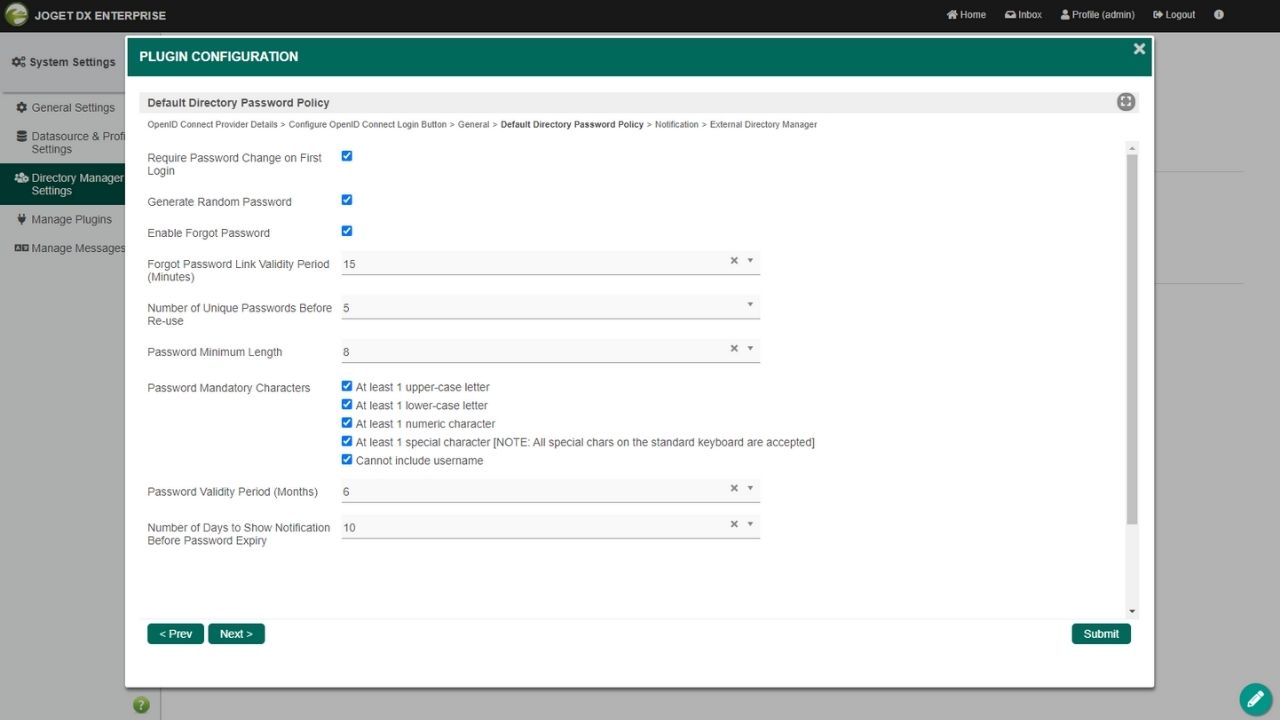Close the Plugin Configuration dialog
Viewport: 1280px width, 720px height.
coord(1139,49)
